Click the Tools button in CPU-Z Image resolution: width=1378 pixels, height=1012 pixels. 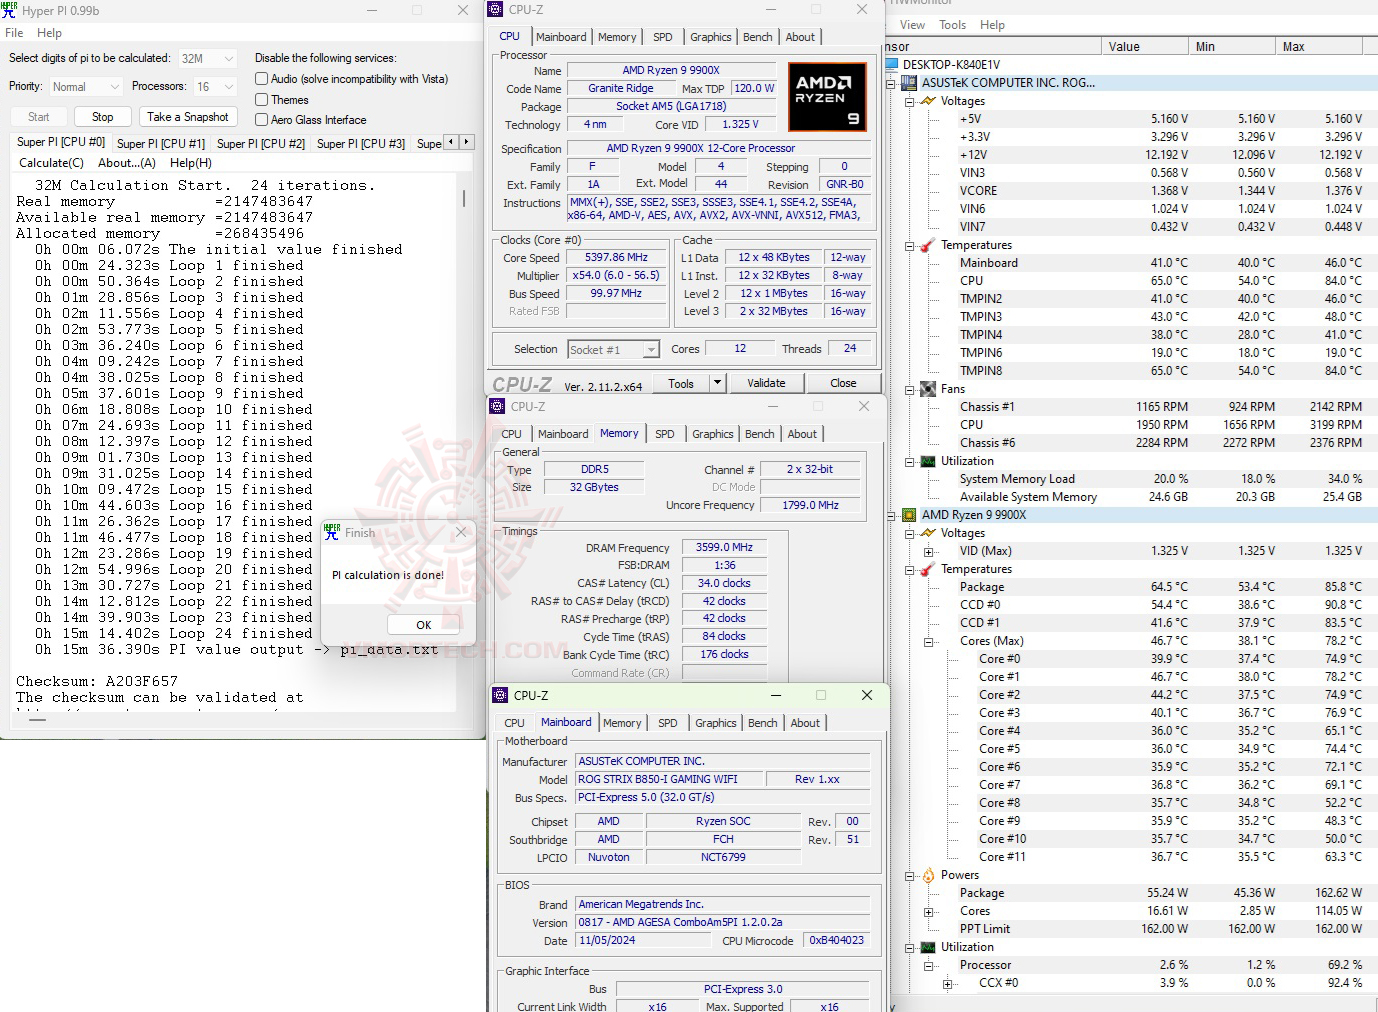tap(681, 383)
